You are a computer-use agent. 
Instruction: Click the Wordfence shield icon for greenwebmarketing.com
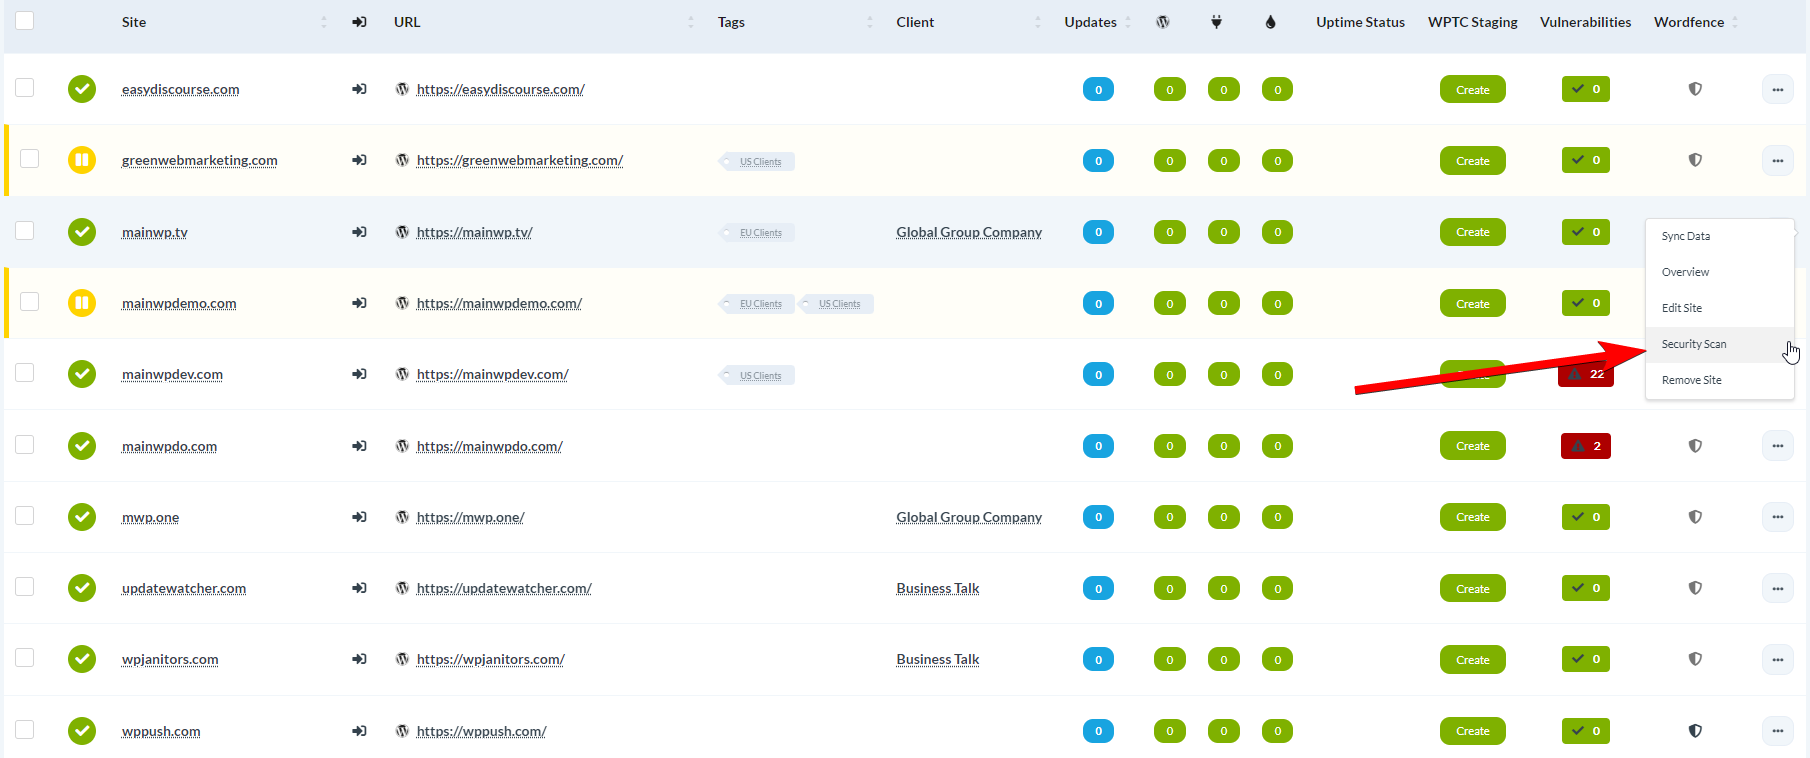[1695, 160]
